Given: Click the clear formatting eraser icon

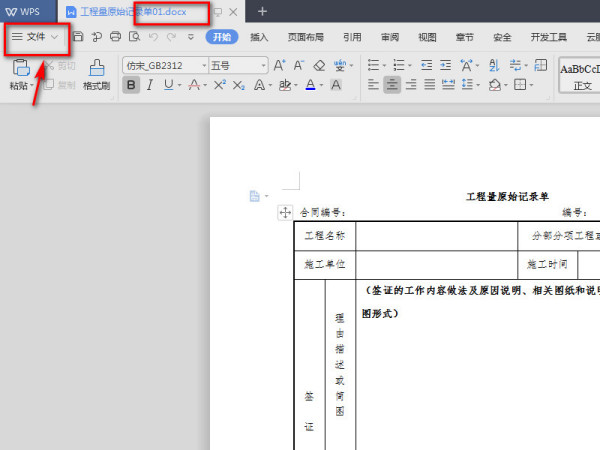Looking at the screenshot, I should pyautogui.click(x=319, y=65).
